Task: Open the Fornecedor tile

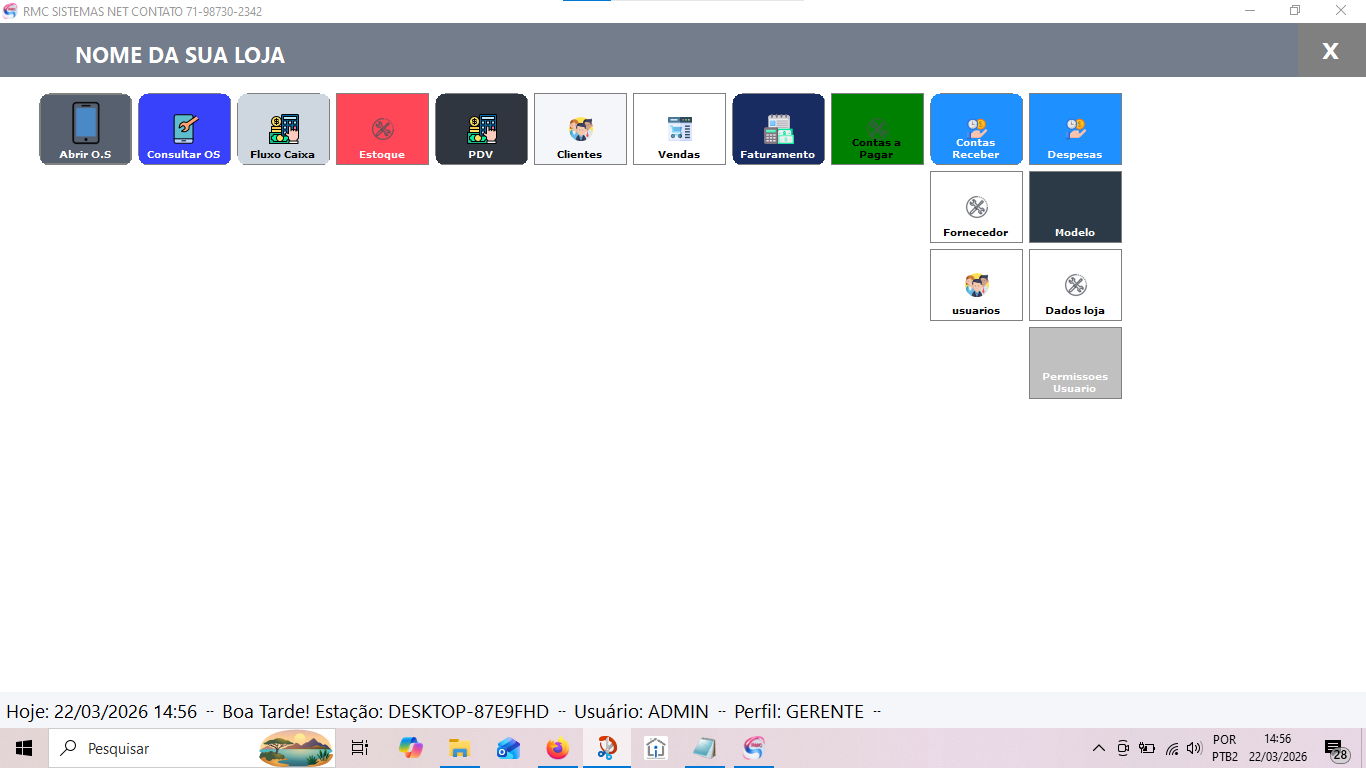Action: coord(976,207)
